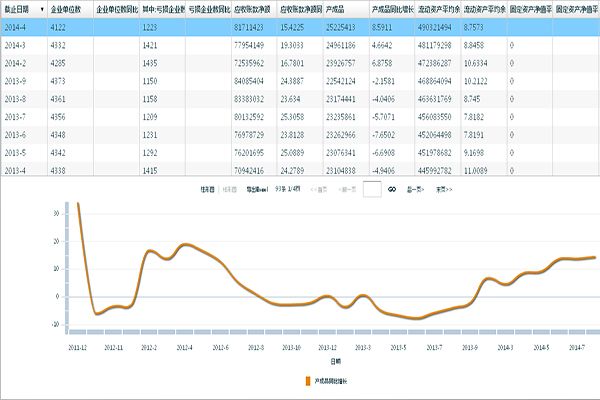Focus the page number input box
Image resolution: width=600 pixels, height=400 pixels.
(x=372, y=189)
